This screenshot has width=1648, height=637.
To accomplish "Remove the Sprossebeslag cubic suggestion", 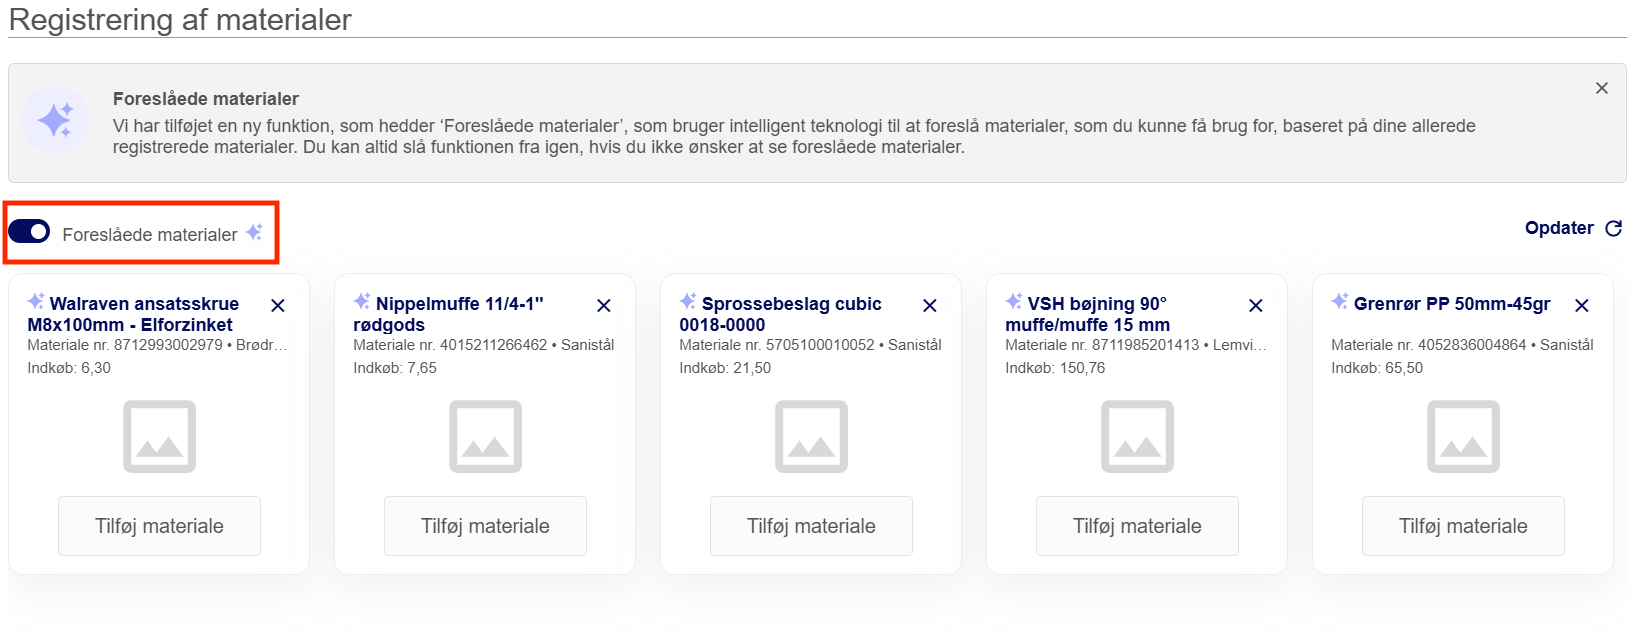I will [x=930, y=306].
